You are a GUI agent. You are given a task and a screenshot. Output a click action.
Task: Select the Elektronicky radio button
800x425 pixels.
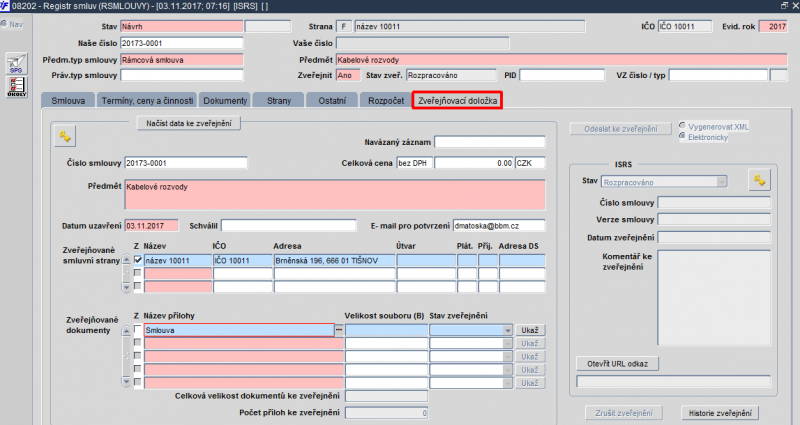point(682,137)
